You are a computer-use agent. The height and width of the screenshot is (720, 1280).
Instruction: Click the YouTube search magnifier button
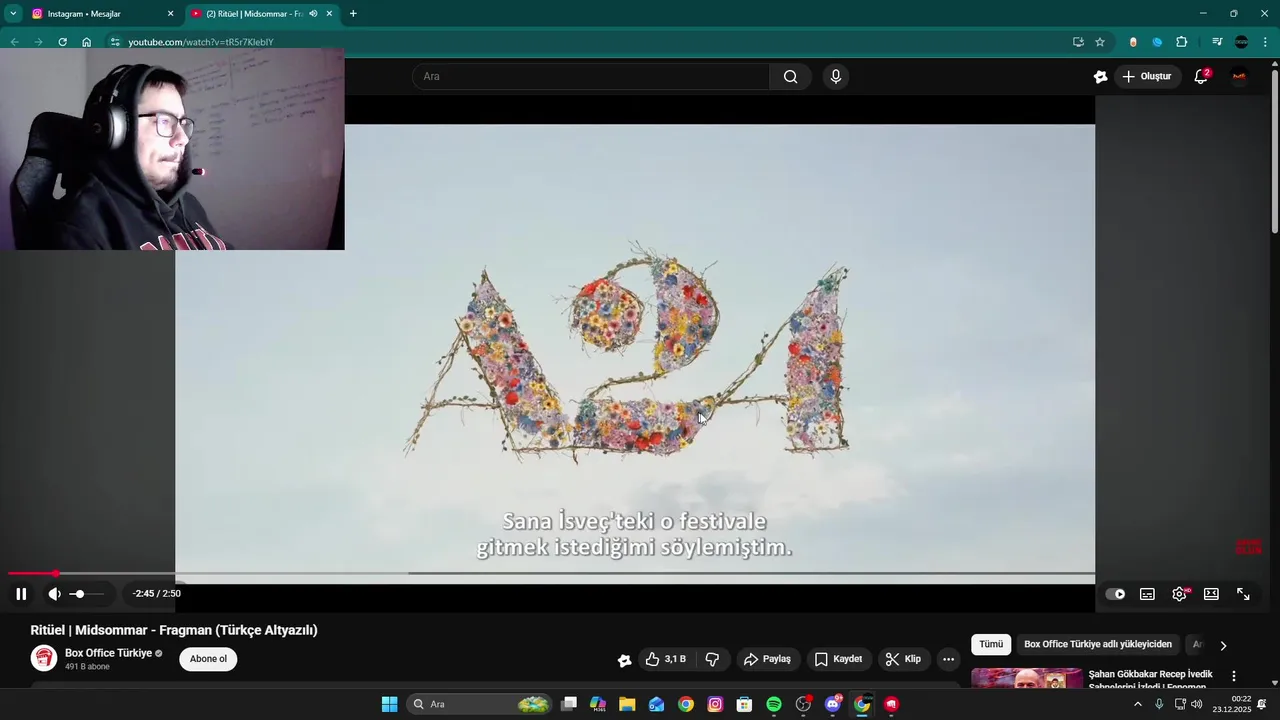(x=790, y=77)
